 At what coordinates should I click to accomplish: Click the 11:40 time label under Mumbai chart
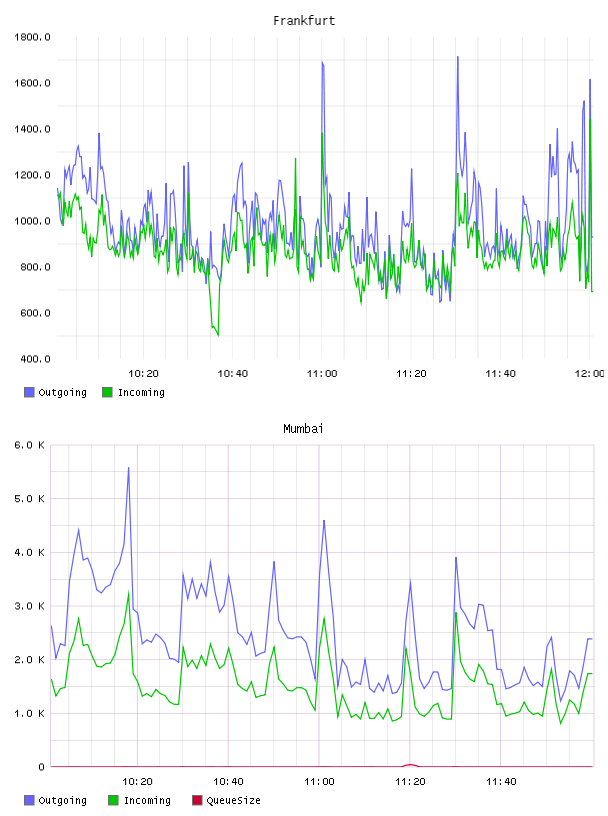pos(501,782)
